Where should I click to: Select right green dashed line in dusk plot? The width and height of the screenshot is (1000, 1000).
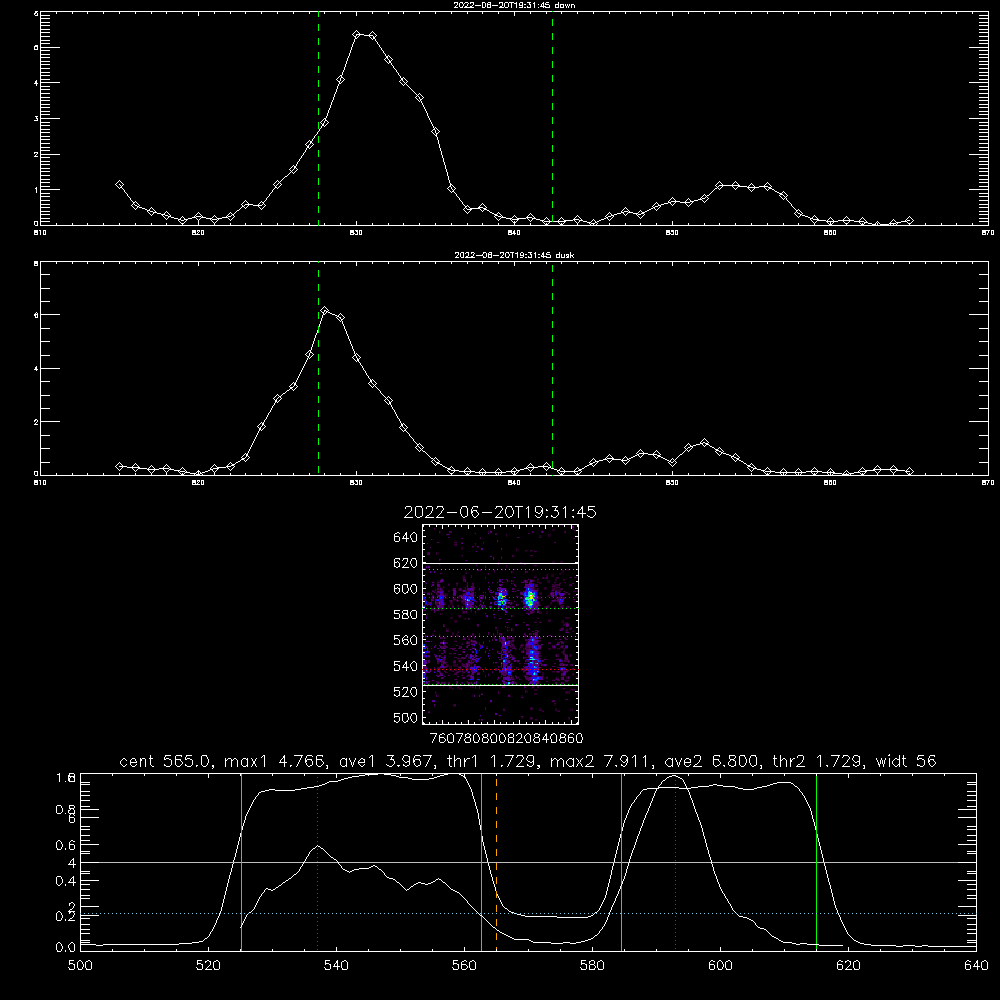pos(552,369)
